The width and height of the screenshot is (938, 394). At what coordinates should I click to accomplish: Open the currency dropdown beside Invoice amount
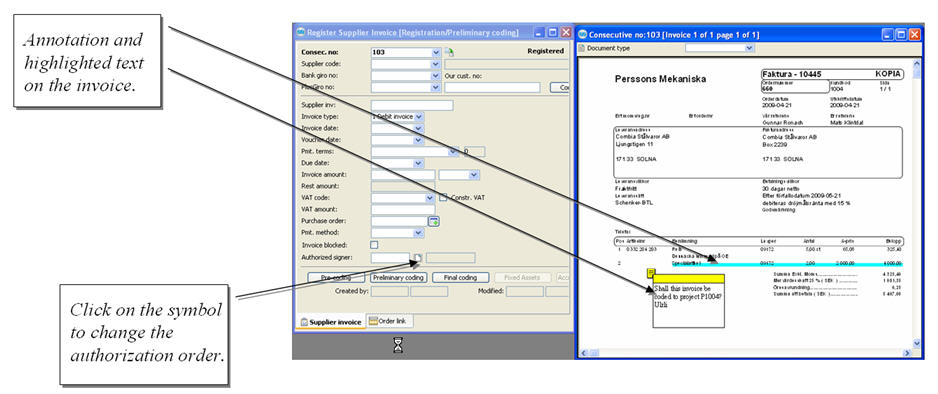point(474,175)
